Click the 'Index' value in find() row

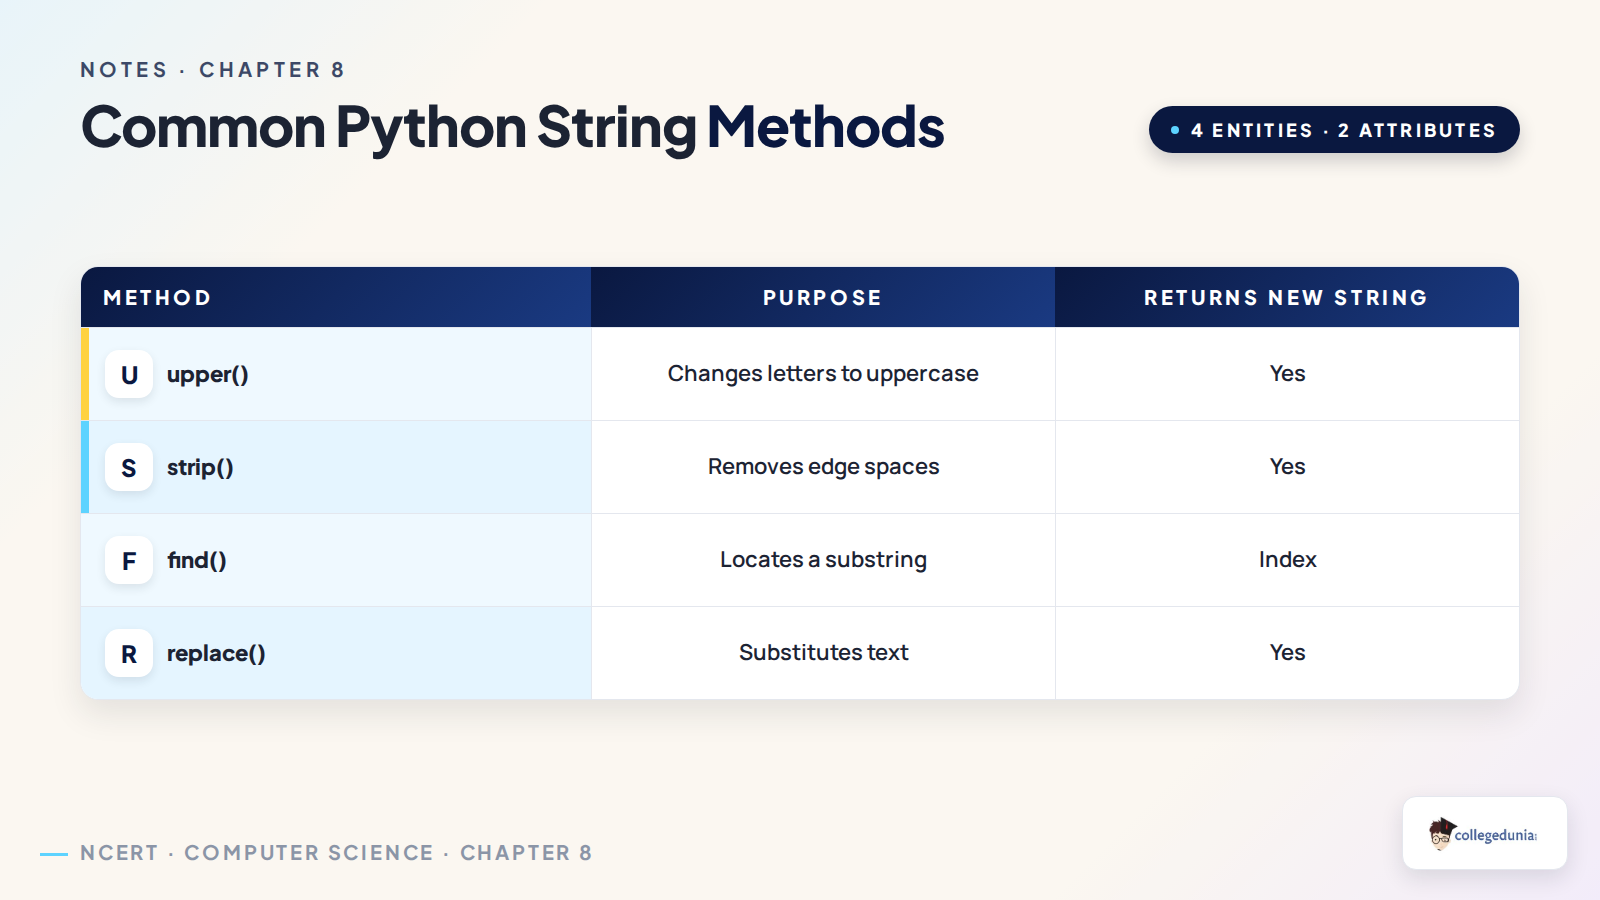(x=1287, y=559)
